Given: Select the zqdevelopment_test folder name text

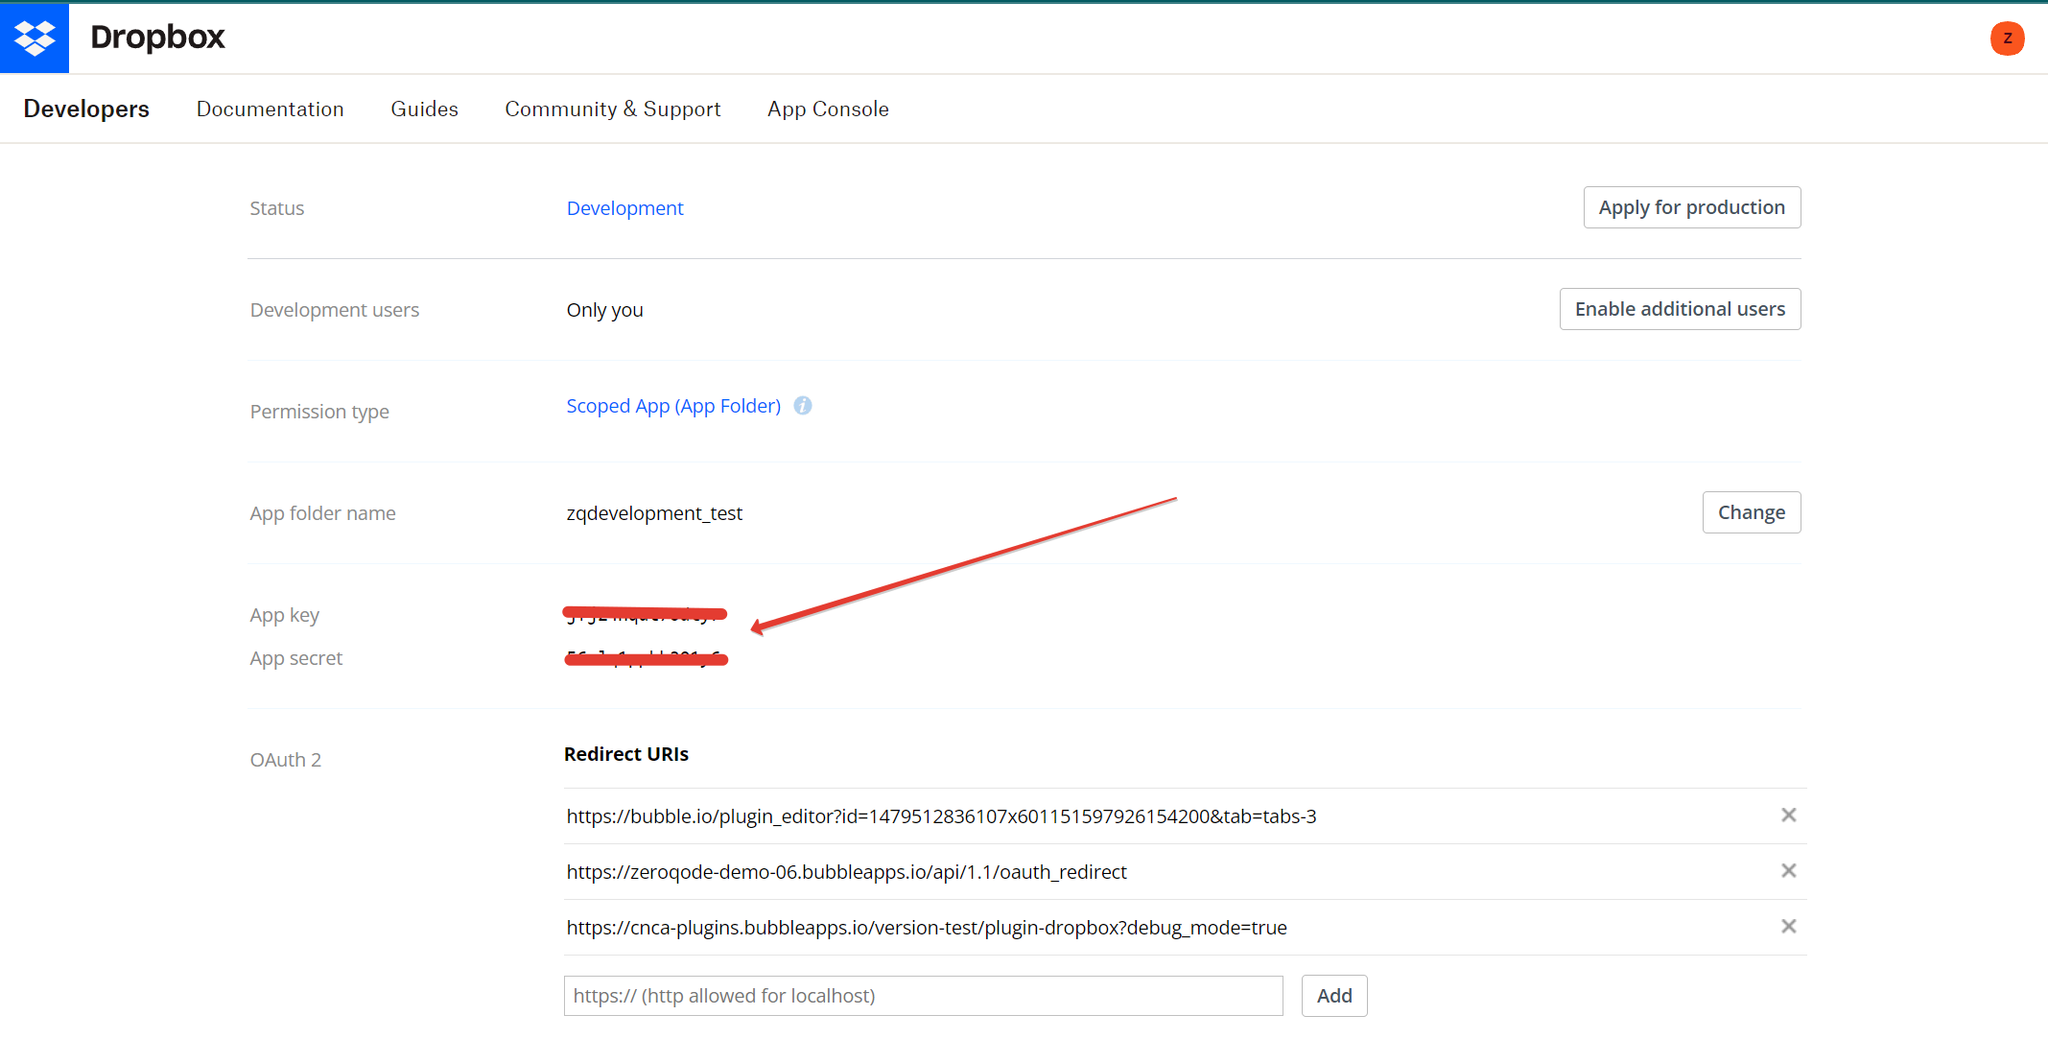Looking at the screenshot, I should coord(654,513).
